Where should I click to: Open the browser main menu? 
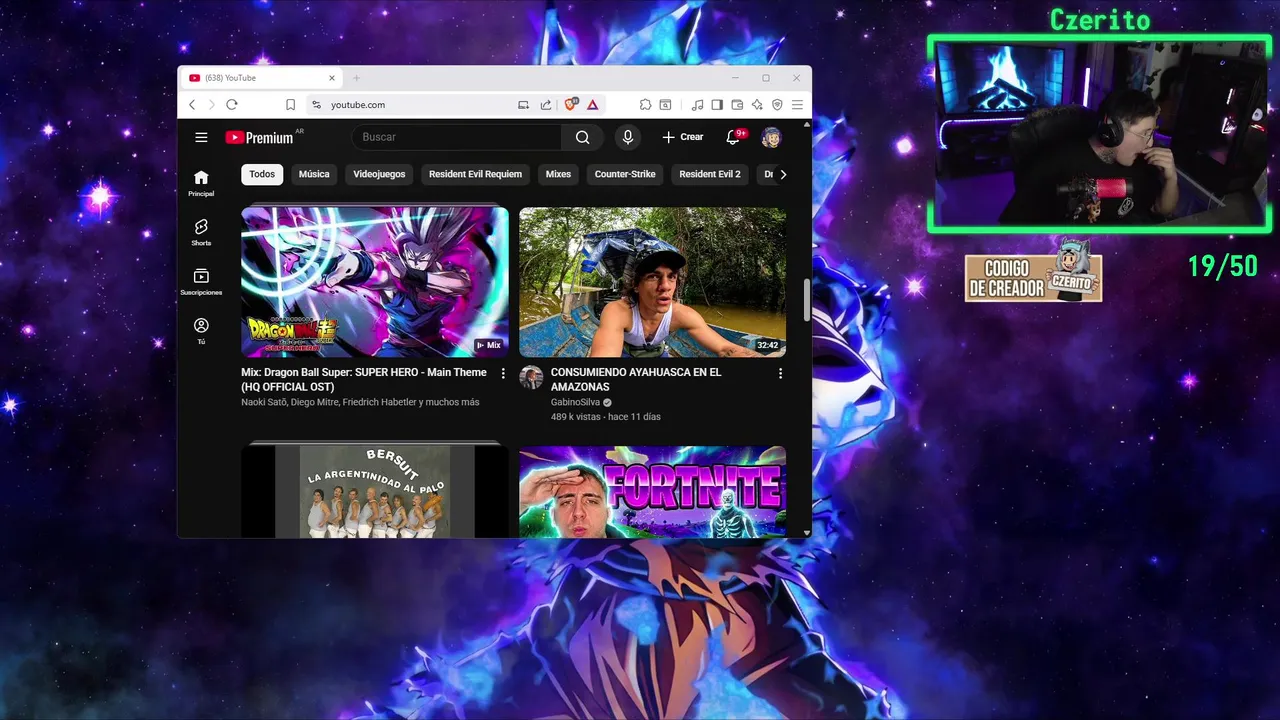tap(797, 104)
